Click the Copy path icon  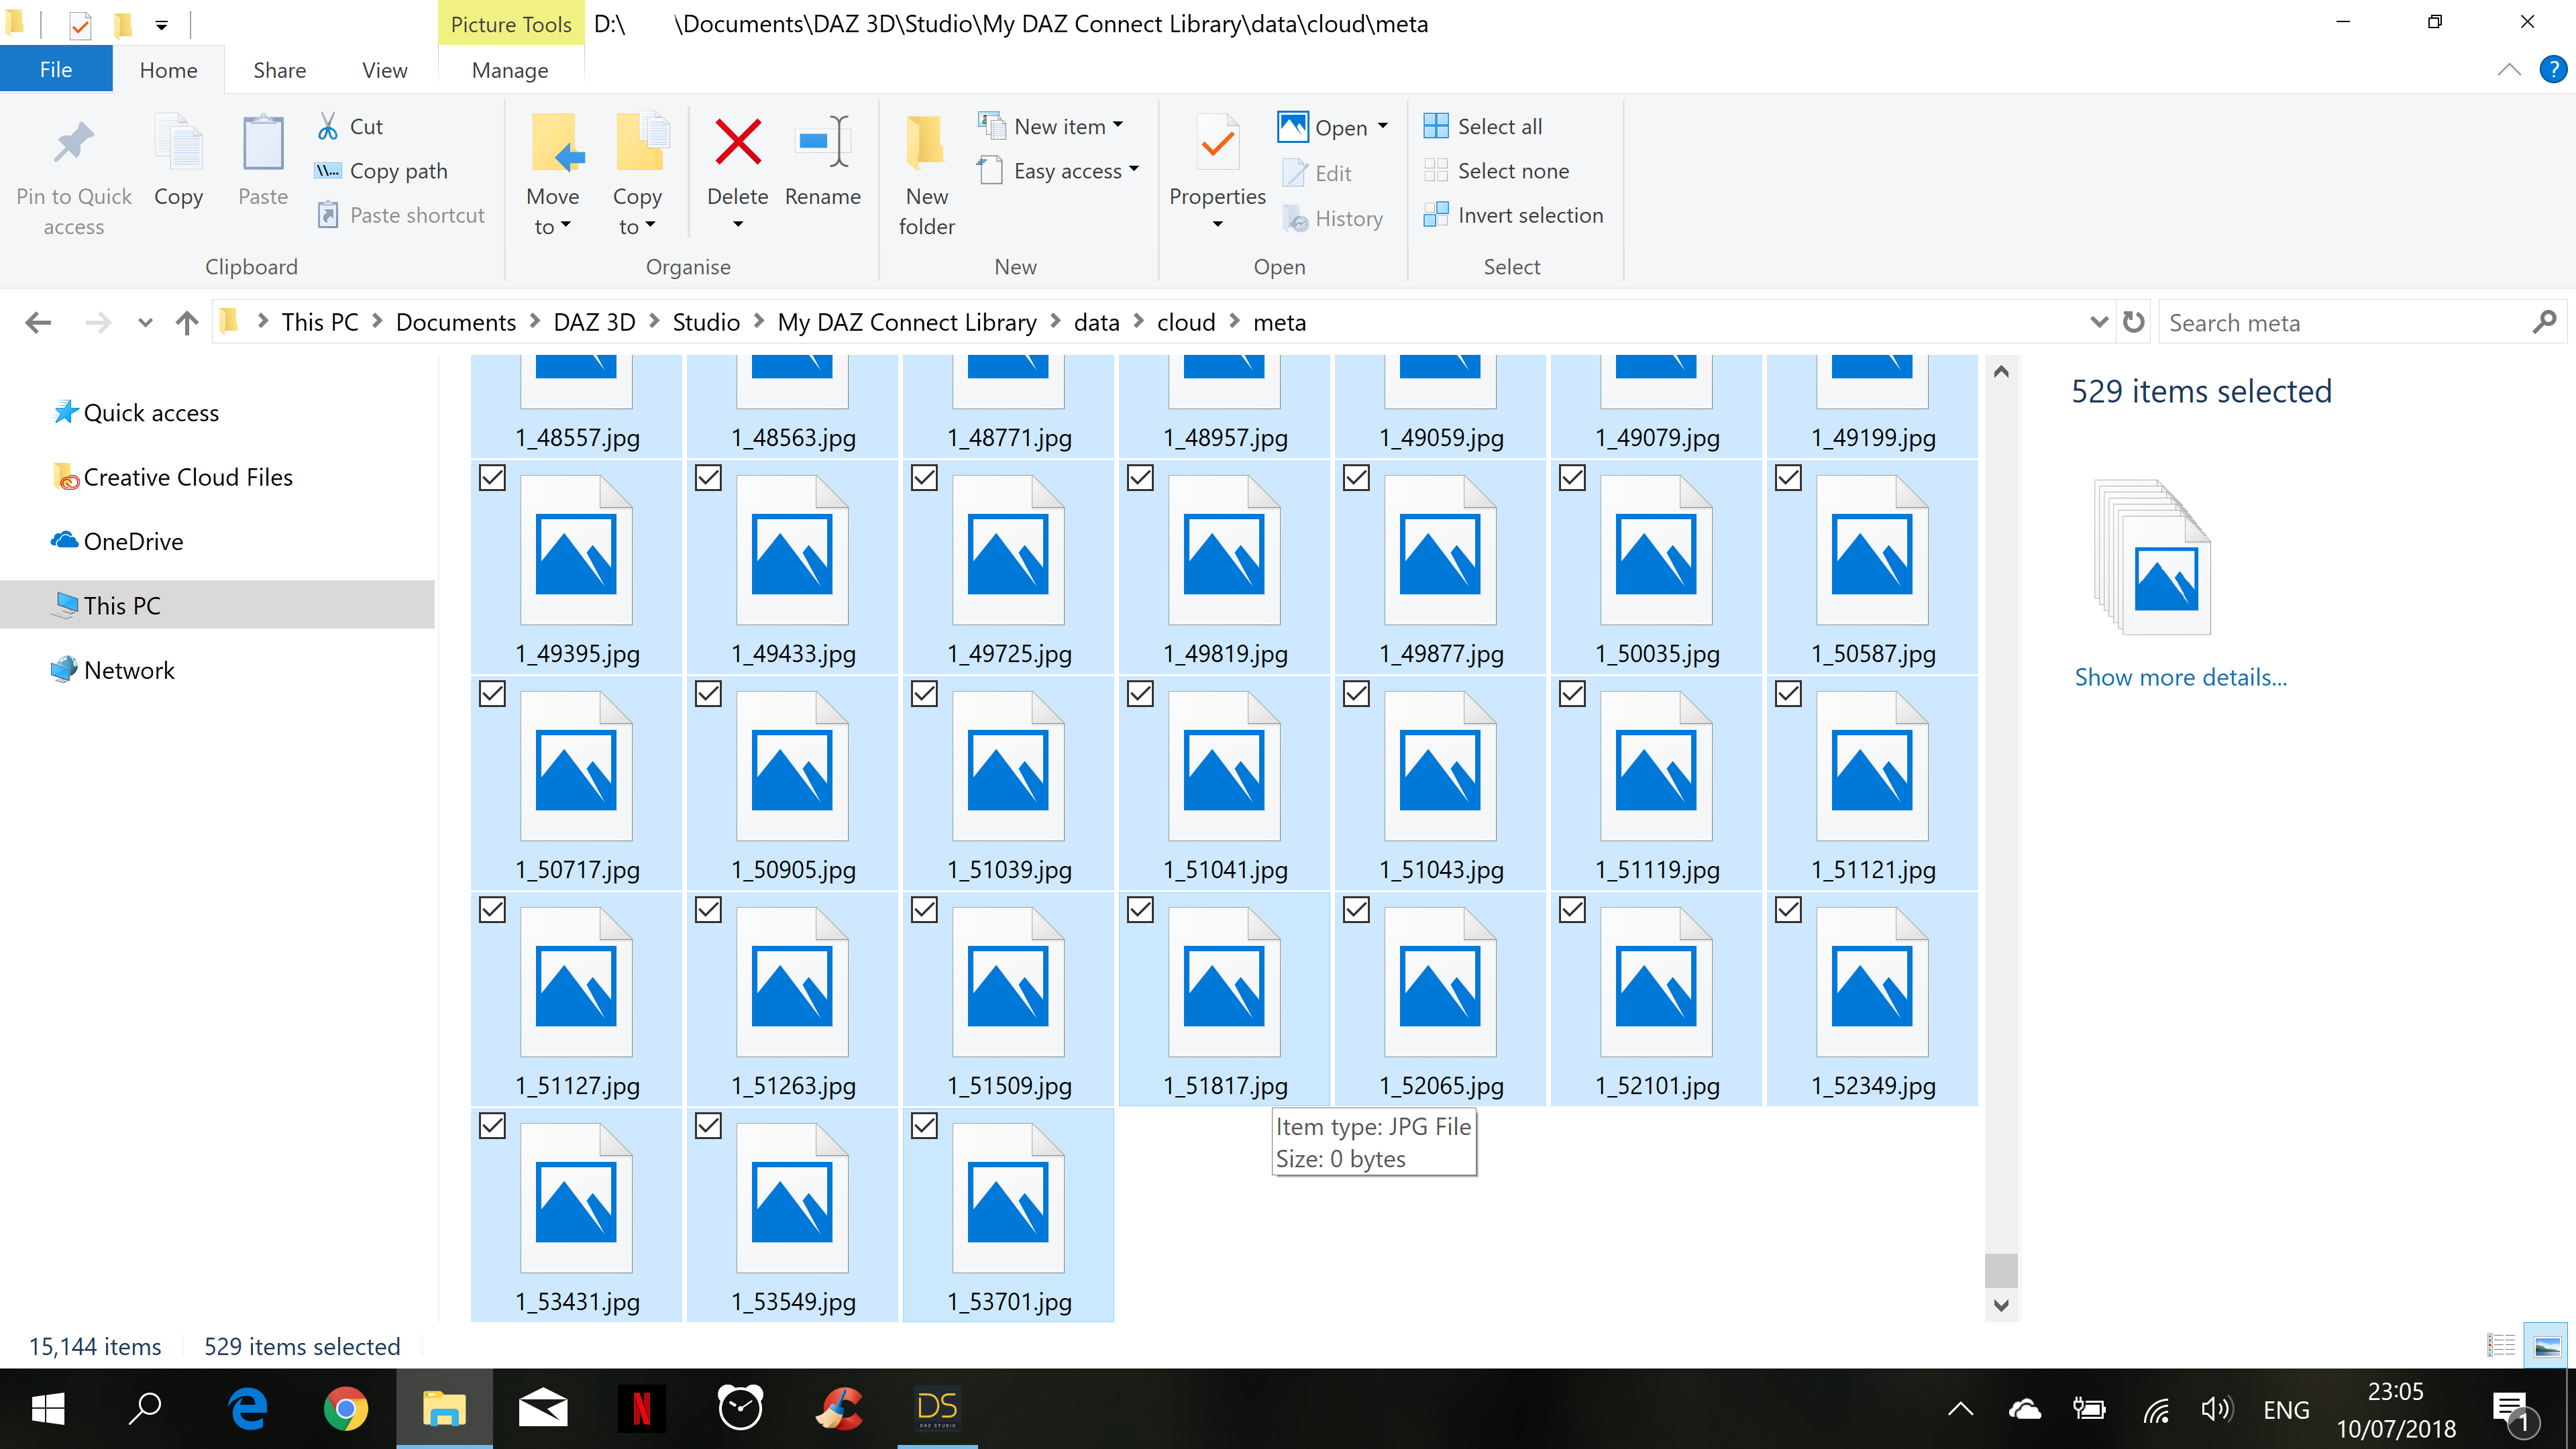coord(328,171)
